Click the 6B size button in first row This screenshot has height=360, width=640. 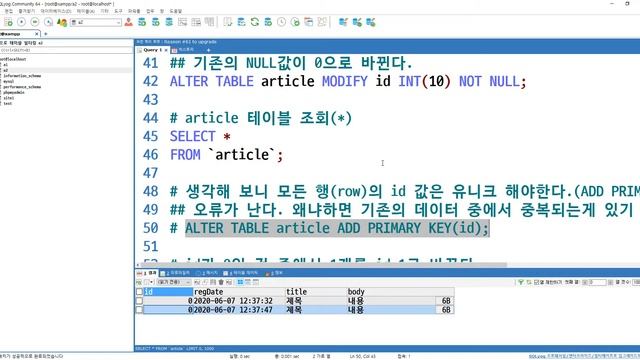(x=445, y=301)
